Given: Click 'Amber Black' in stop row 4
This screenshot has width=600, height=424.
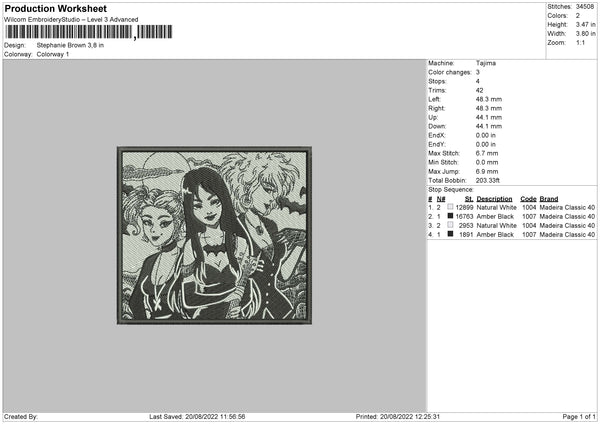Looking at the screenshot, I should click(495, 235).
